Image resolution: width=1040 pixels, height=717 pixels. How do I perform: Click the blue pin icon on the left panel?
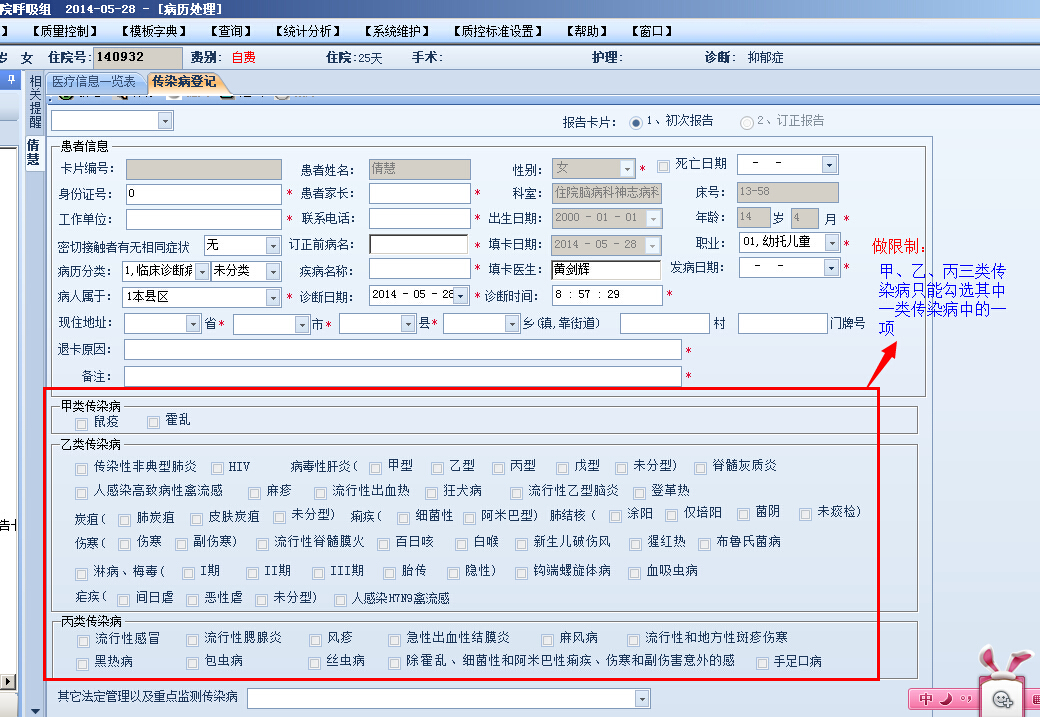[11, 81]
